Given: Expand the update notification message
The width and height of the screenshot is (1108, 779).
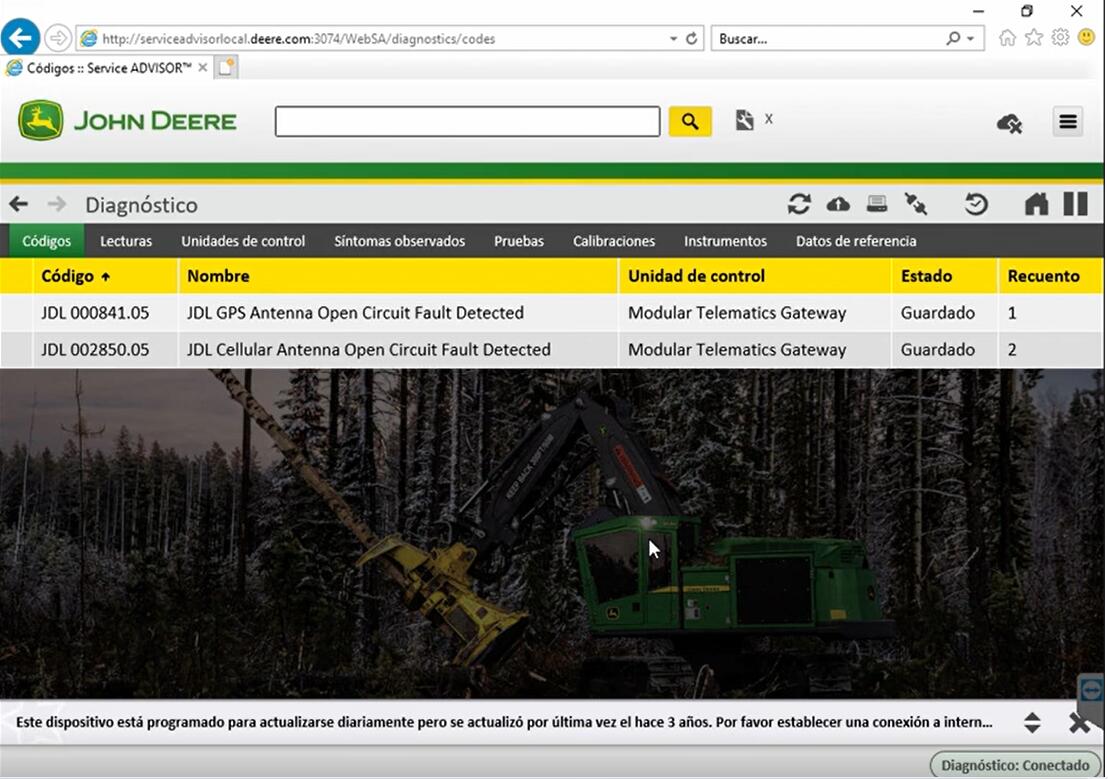Looking at the screenshot, I should [1032, 722].
